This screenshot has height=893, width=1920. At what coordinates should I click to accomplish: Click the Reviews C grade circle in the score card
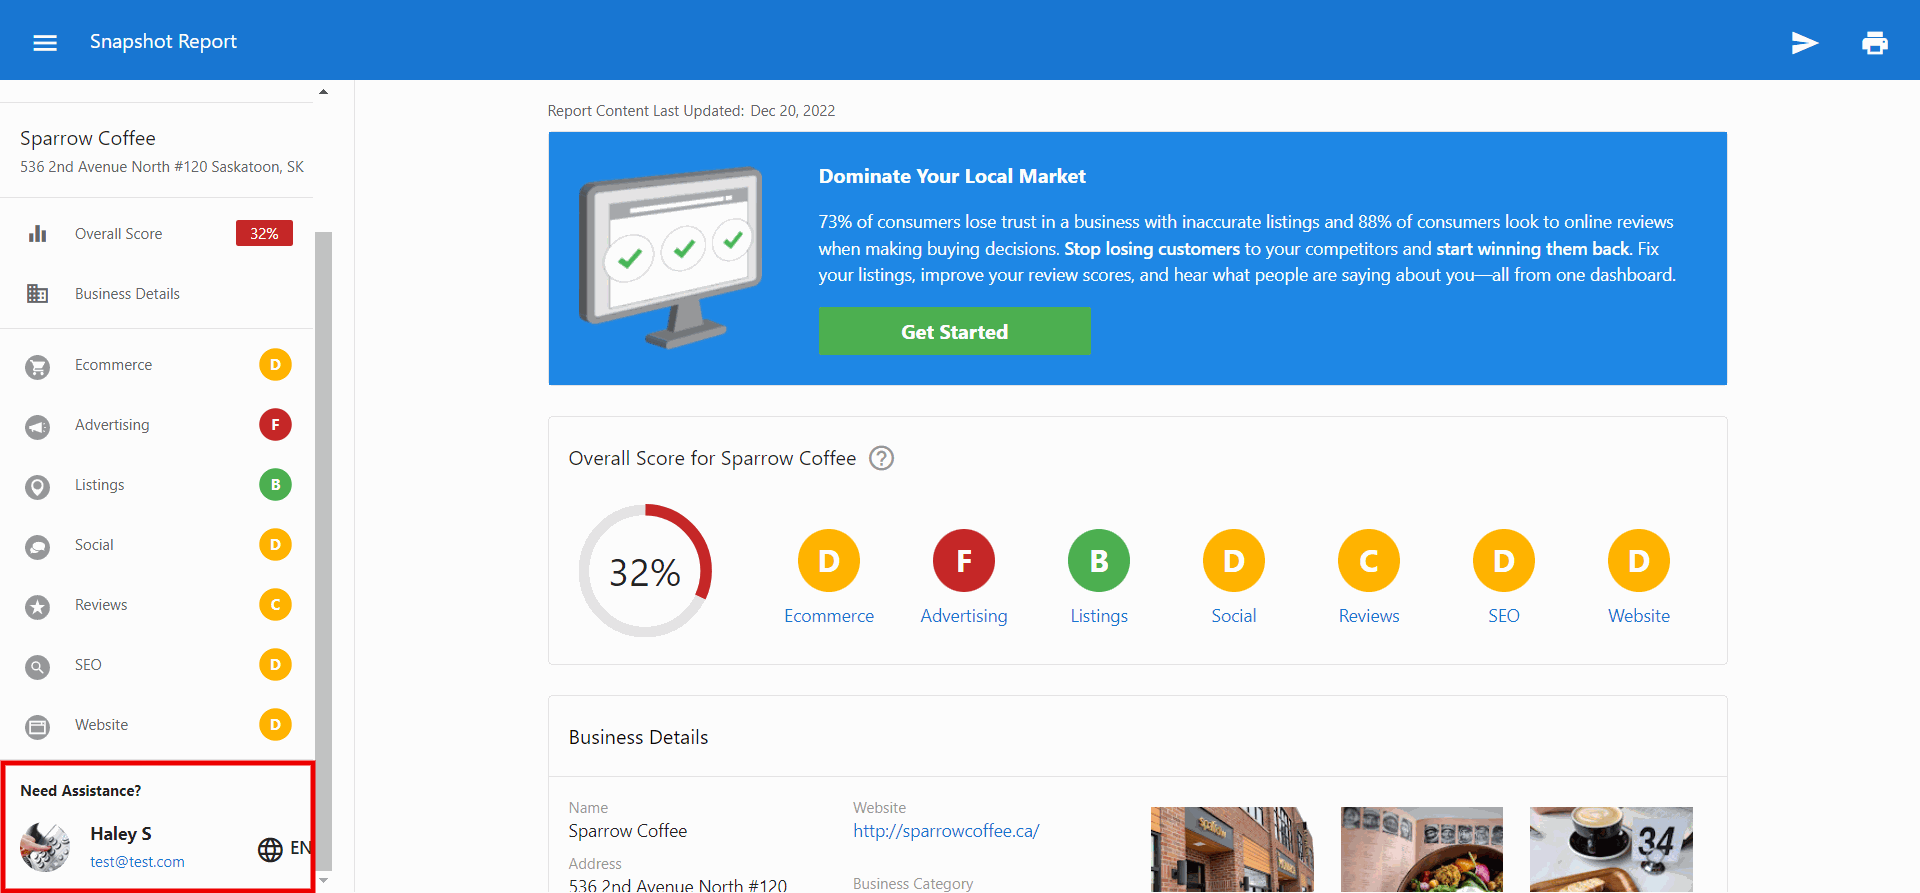[1369, 561]
